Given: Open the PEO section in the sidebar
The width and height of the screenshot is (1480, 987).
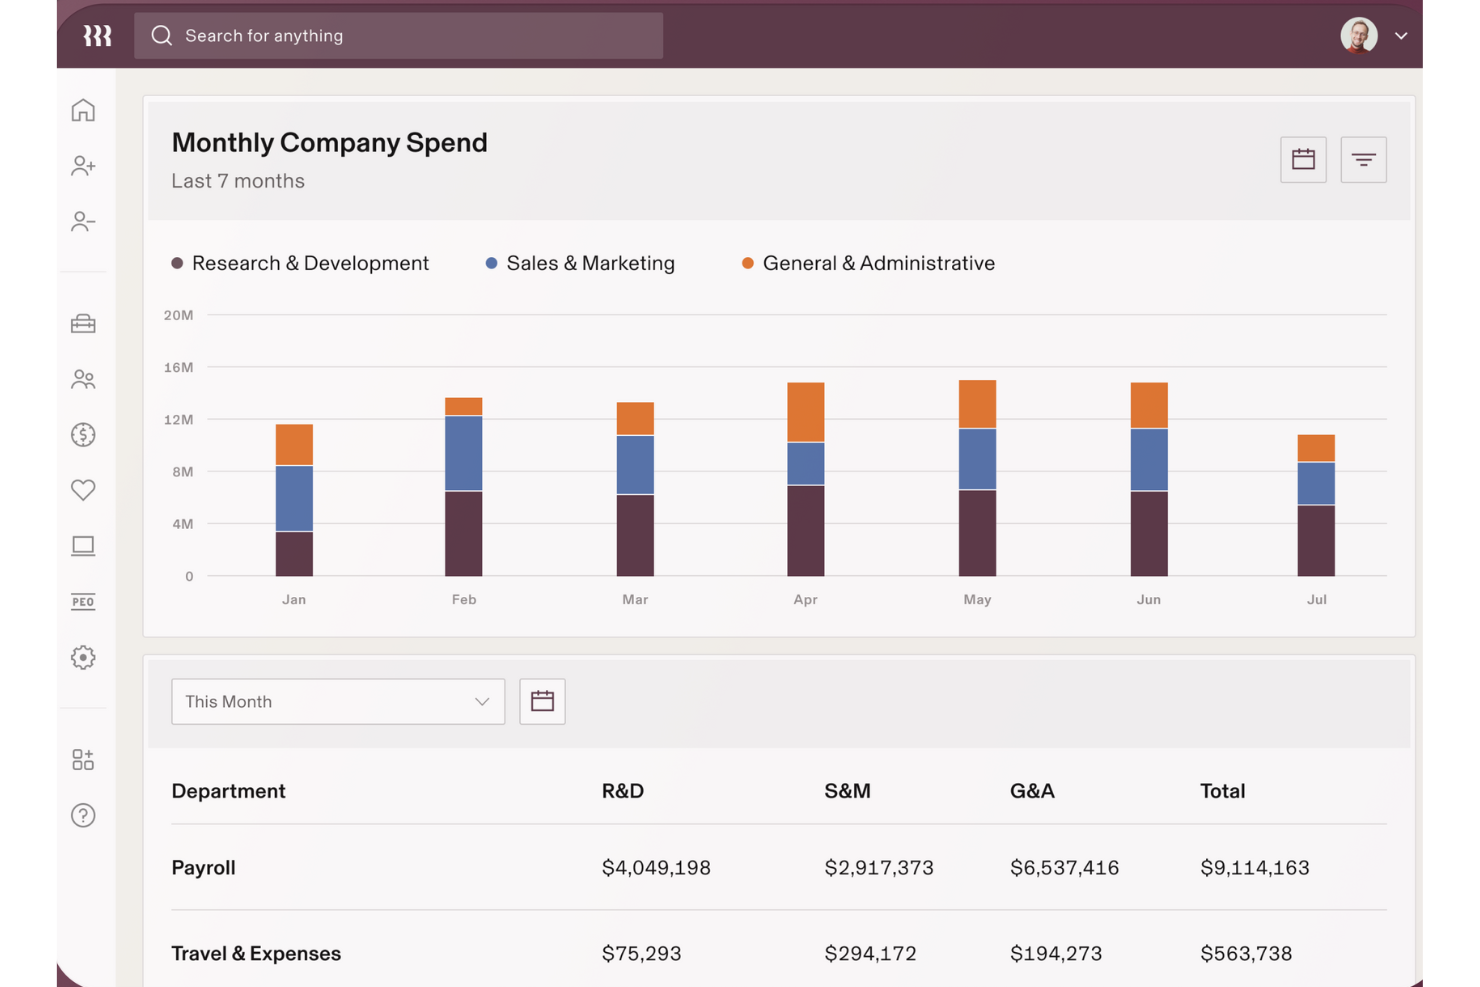Looking at the screenshot, I should [x=83, y=601].
